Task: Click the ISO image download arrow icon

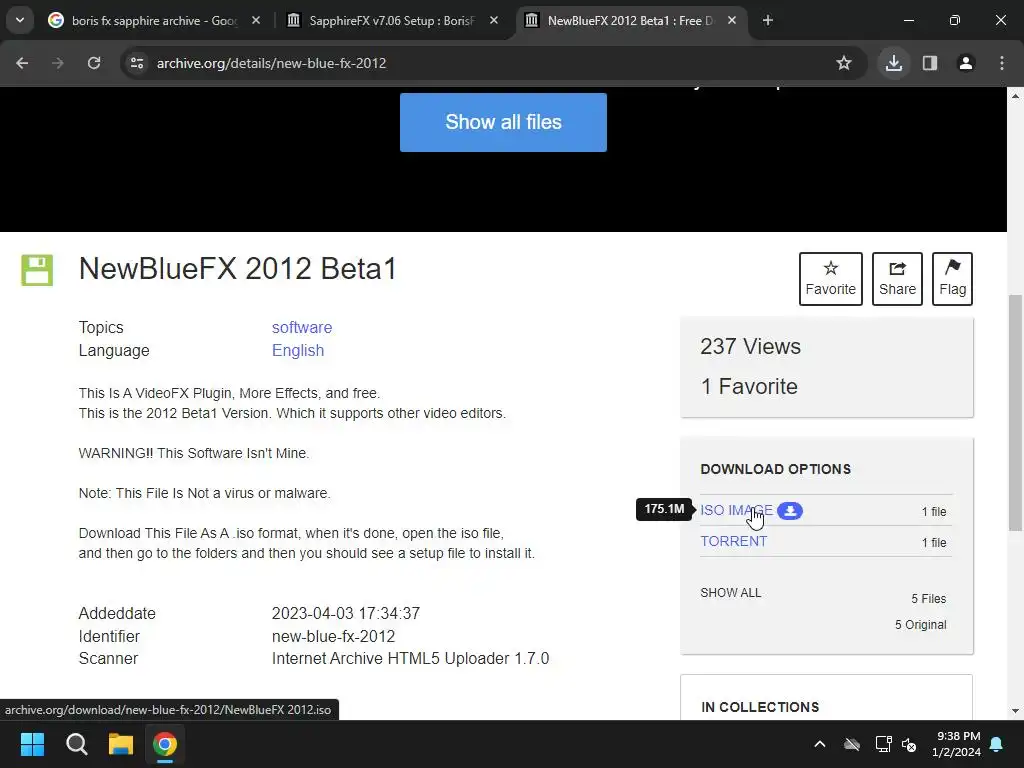Action: pos(790,511)
